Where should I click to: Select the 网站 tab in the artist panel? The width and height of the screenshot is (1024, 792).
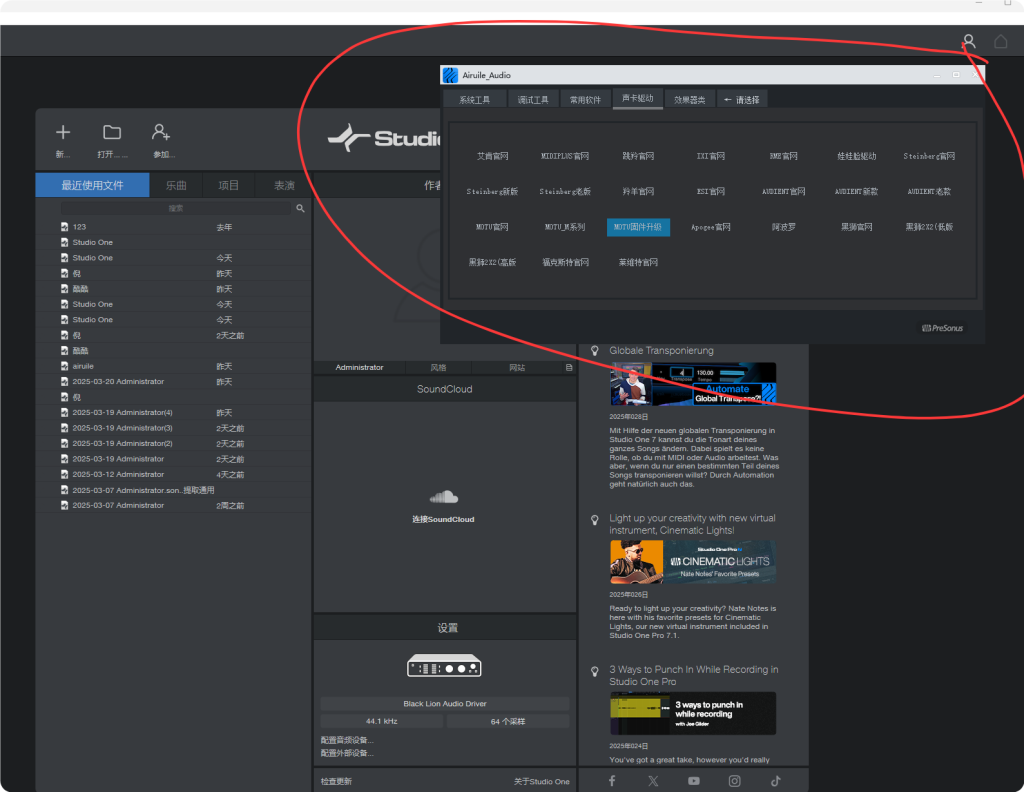(x=517, y=368)
